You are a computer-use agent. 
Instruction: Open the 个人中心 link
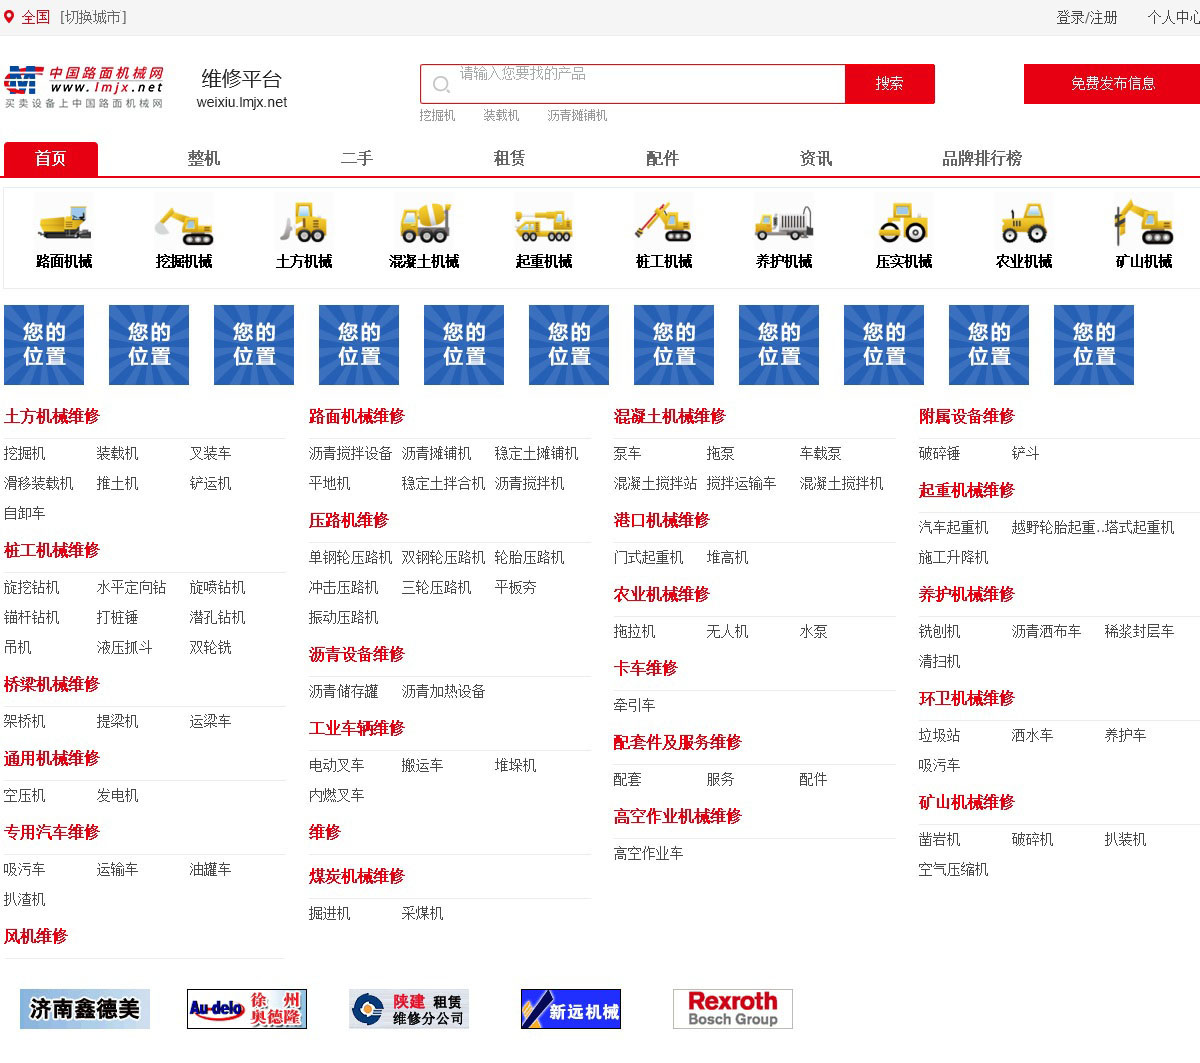tap(1174, 17)
